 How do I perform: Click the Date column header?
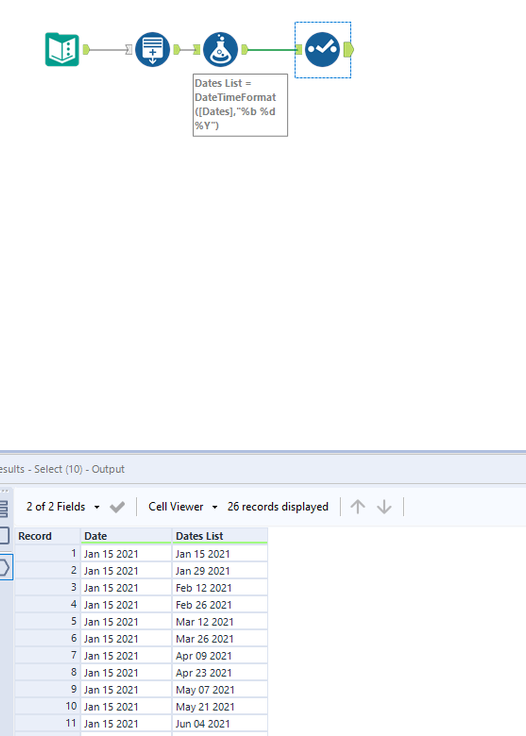click(x=126, y=536)
